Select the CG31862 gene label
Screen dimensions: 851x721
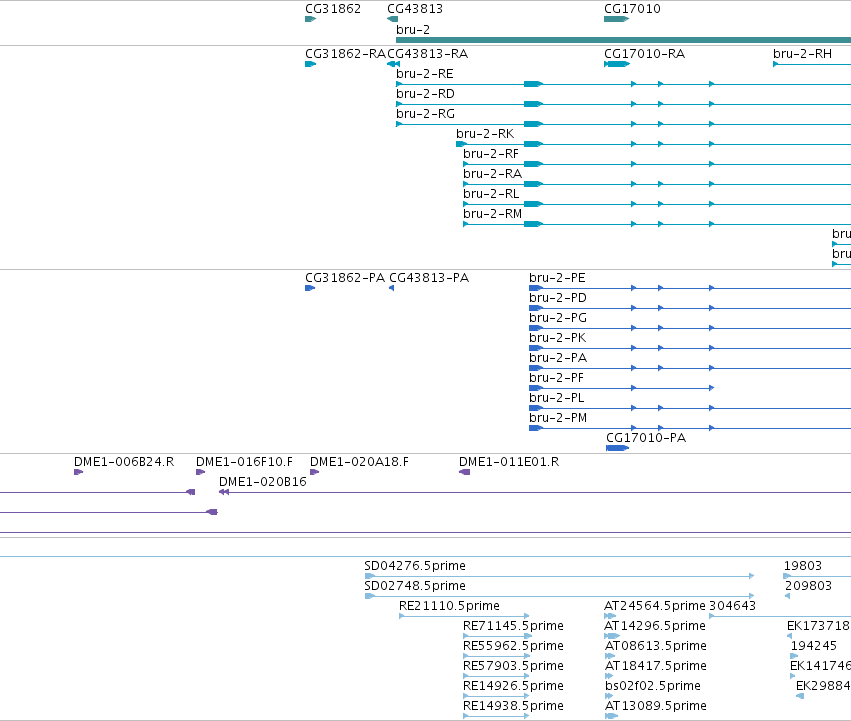click(333, 9)
